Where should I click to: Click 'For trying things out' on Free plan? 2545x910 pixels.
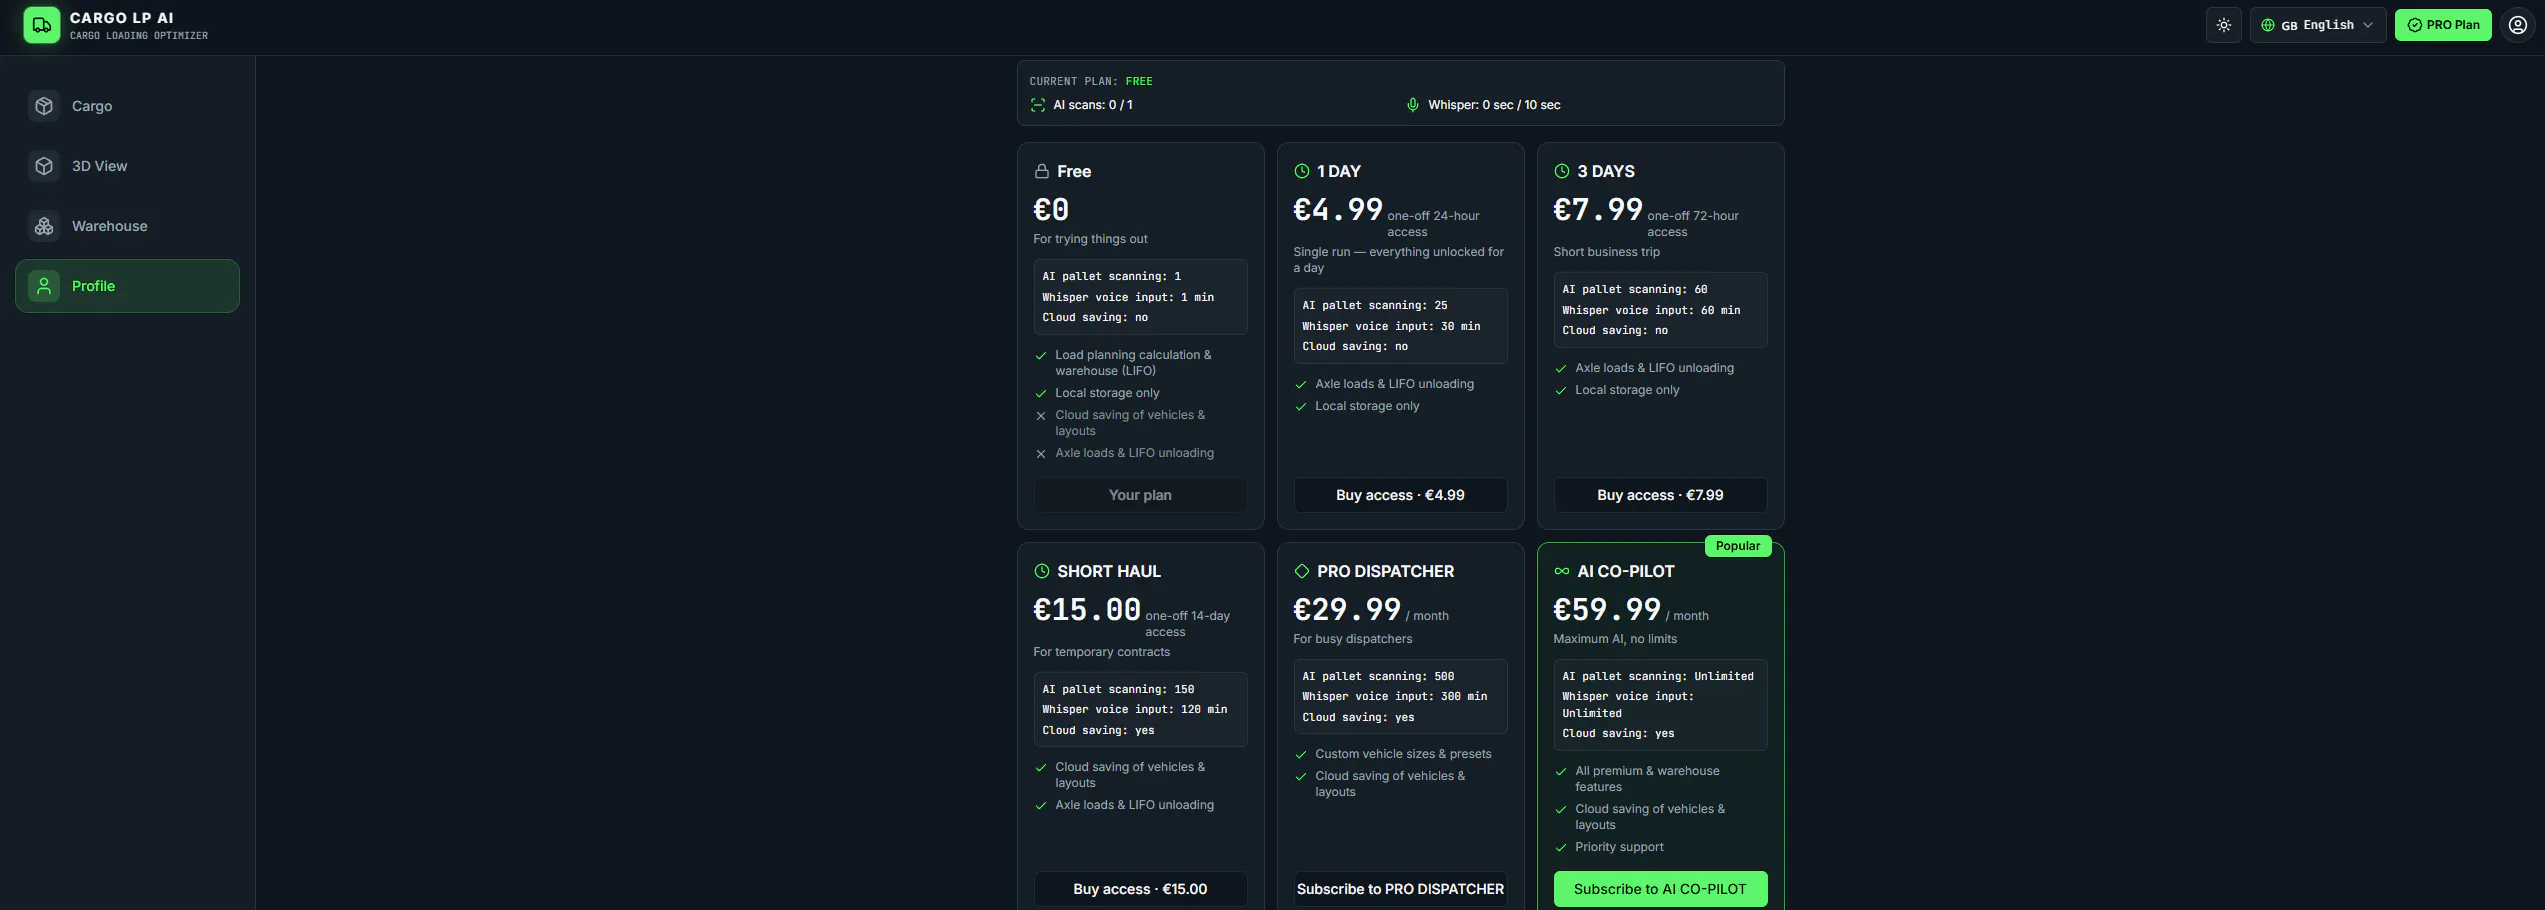click(x=1090, y=239)
